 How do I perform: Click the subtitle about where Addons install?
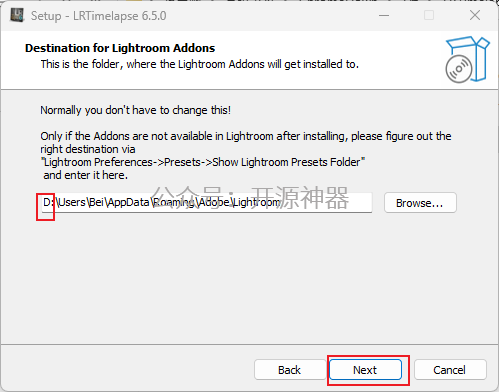coord(200,64)
